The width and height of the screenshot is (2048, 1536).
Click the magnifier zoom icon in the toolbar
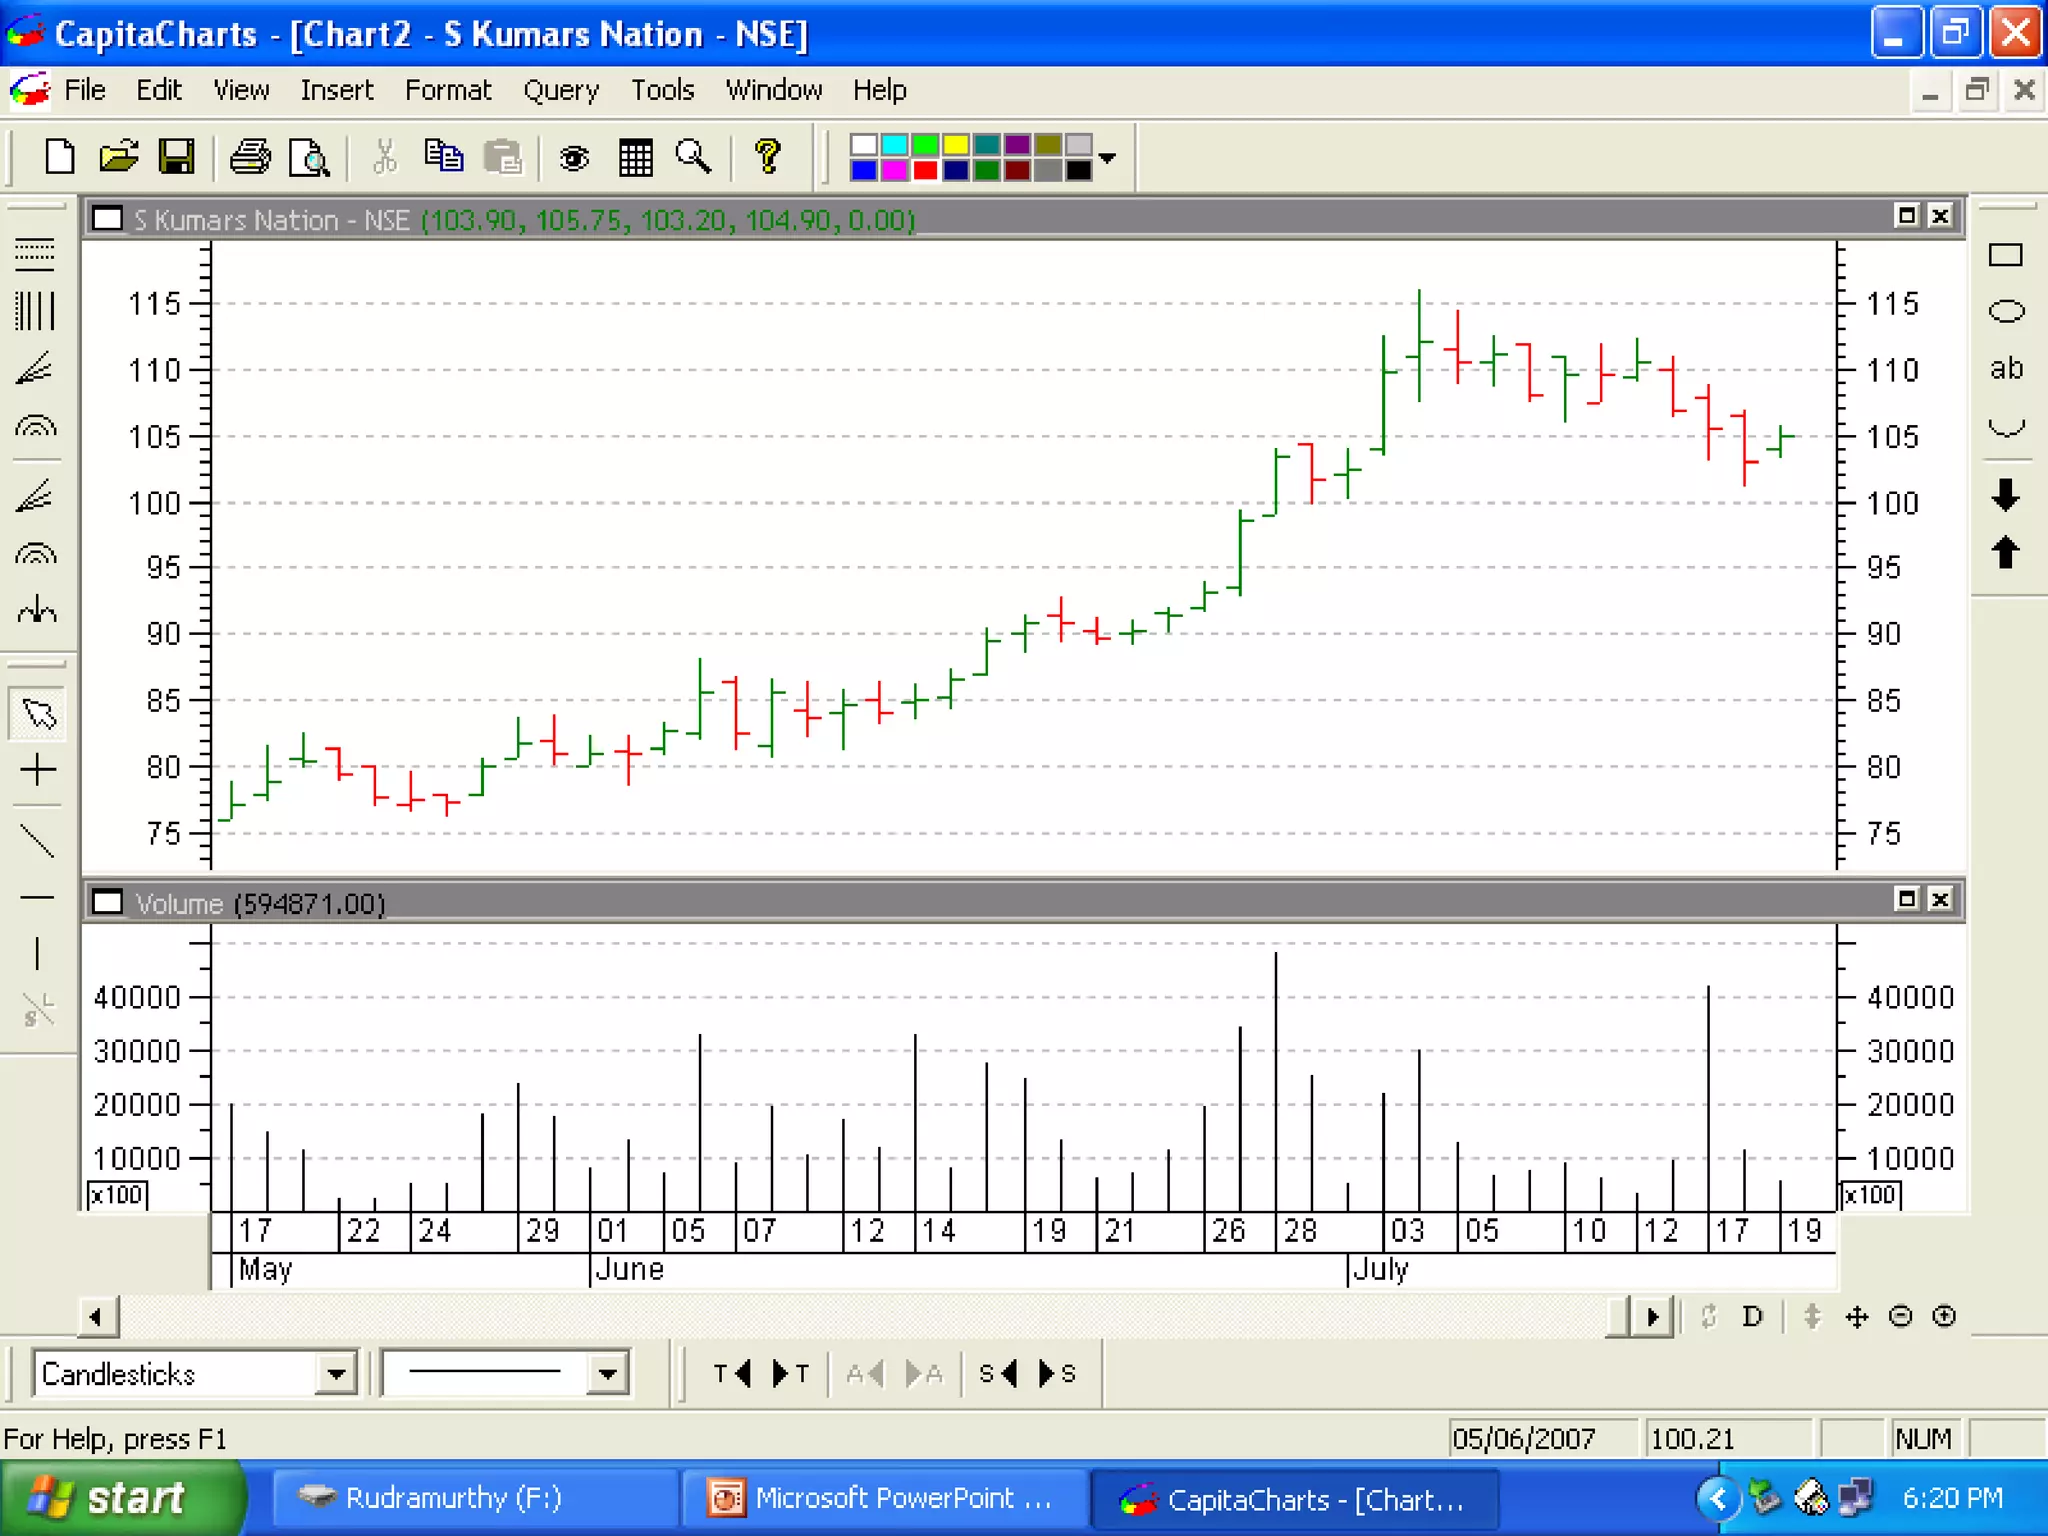pos(693,157)
